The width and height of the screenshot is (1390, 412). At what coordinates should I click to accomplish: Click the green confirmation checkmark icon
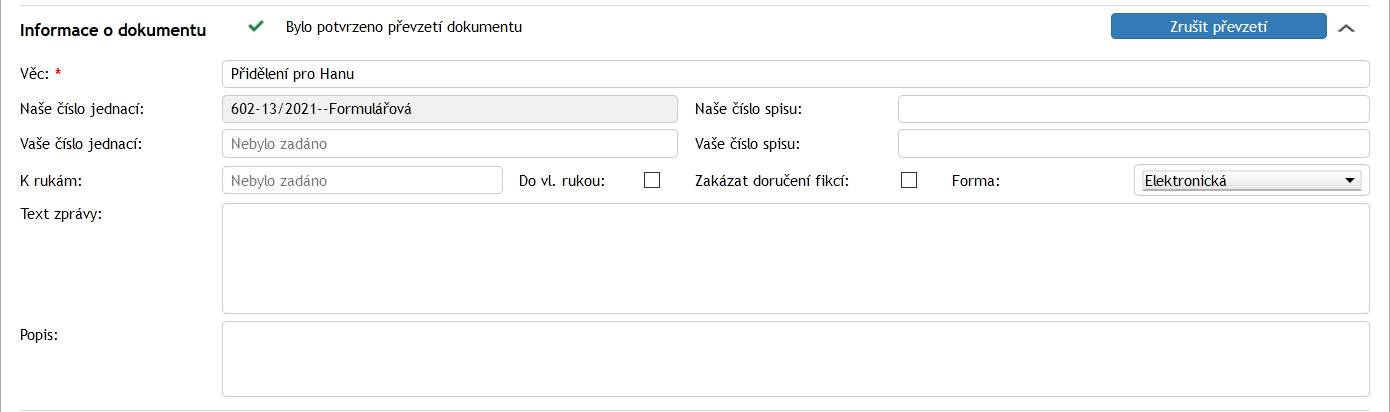coord(255,27)
